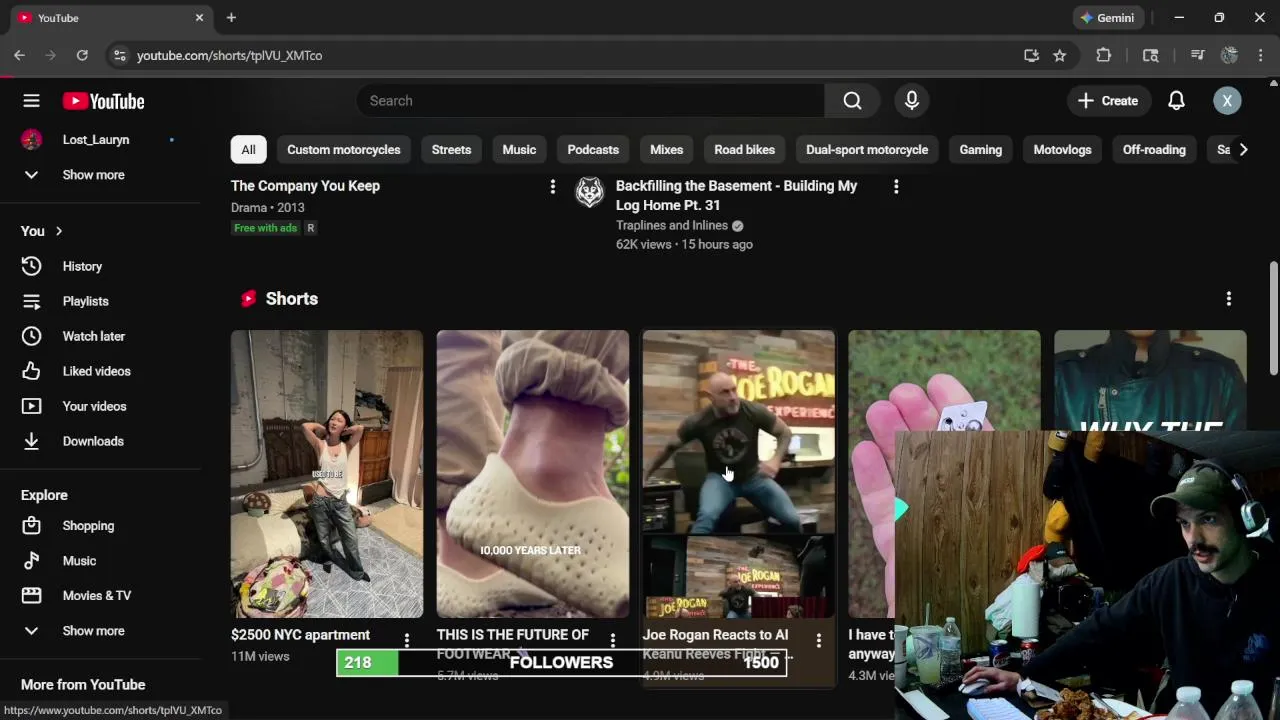Play future of footwear short thumbnail
The image size is (1280, 720).
point(533,474)
